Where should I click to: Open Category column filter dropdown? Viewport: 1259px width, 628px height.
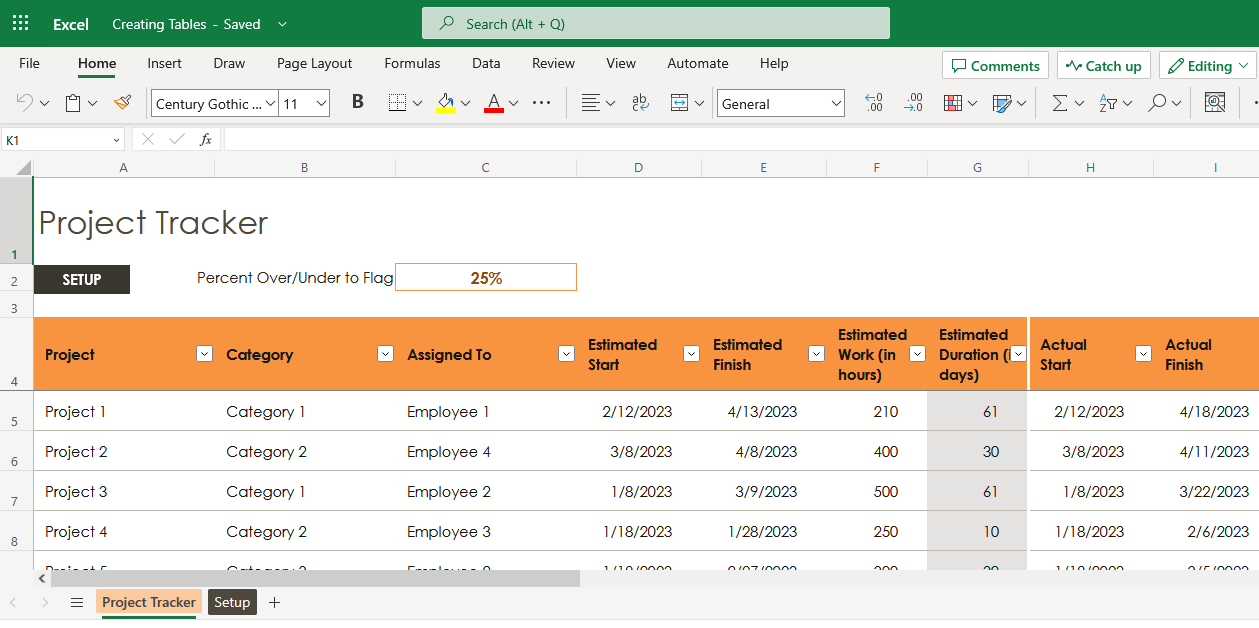pos(385,354)
